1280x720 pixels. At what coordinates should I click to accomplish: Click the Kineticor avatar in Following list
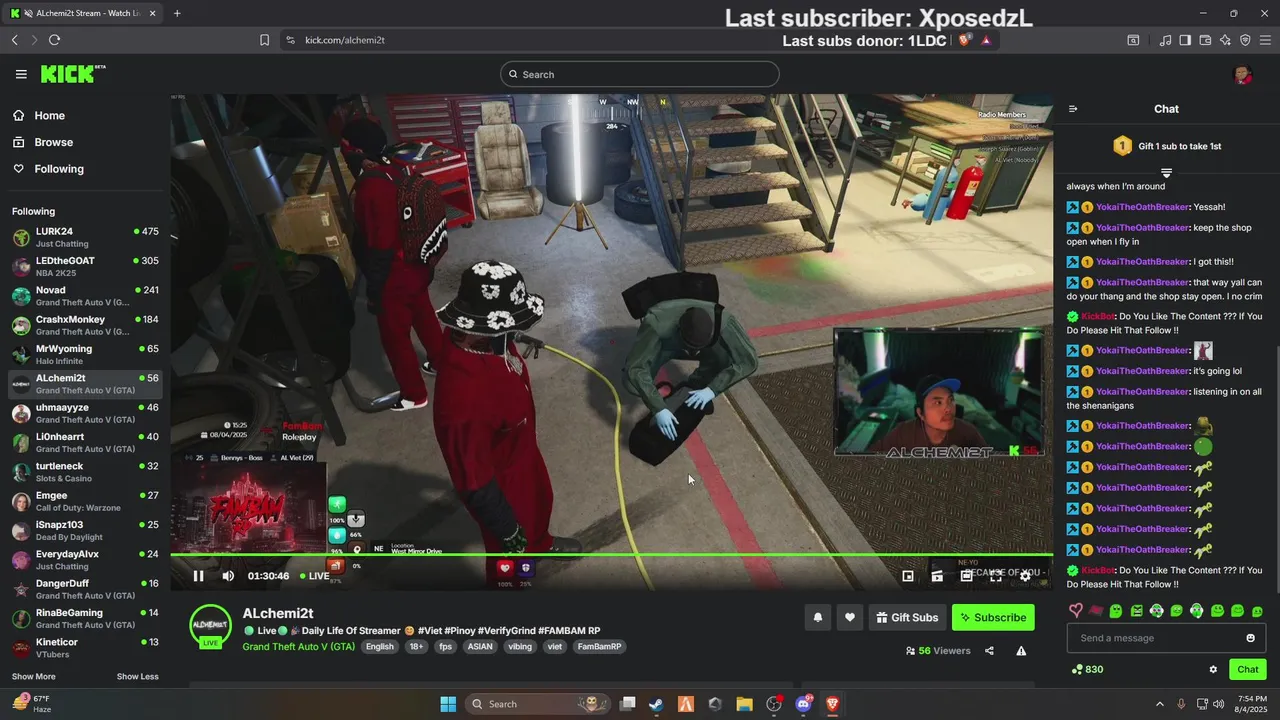coord(21,648)
